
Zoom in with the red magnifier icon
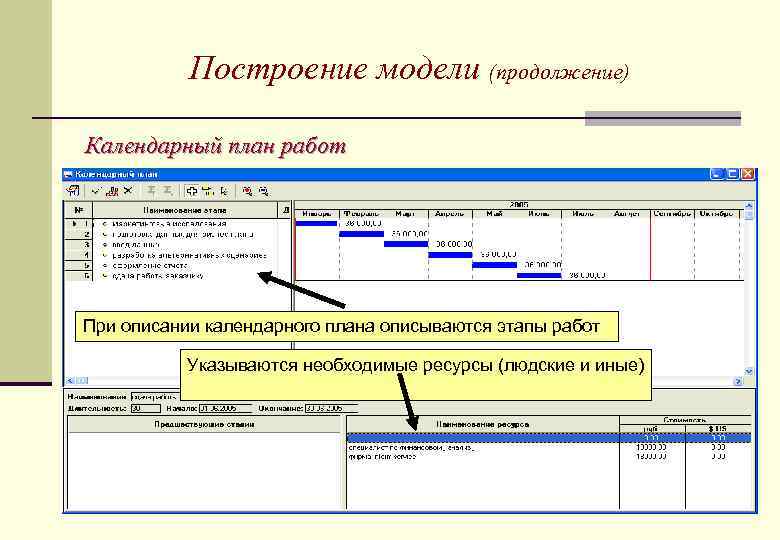tap(247, 191)
